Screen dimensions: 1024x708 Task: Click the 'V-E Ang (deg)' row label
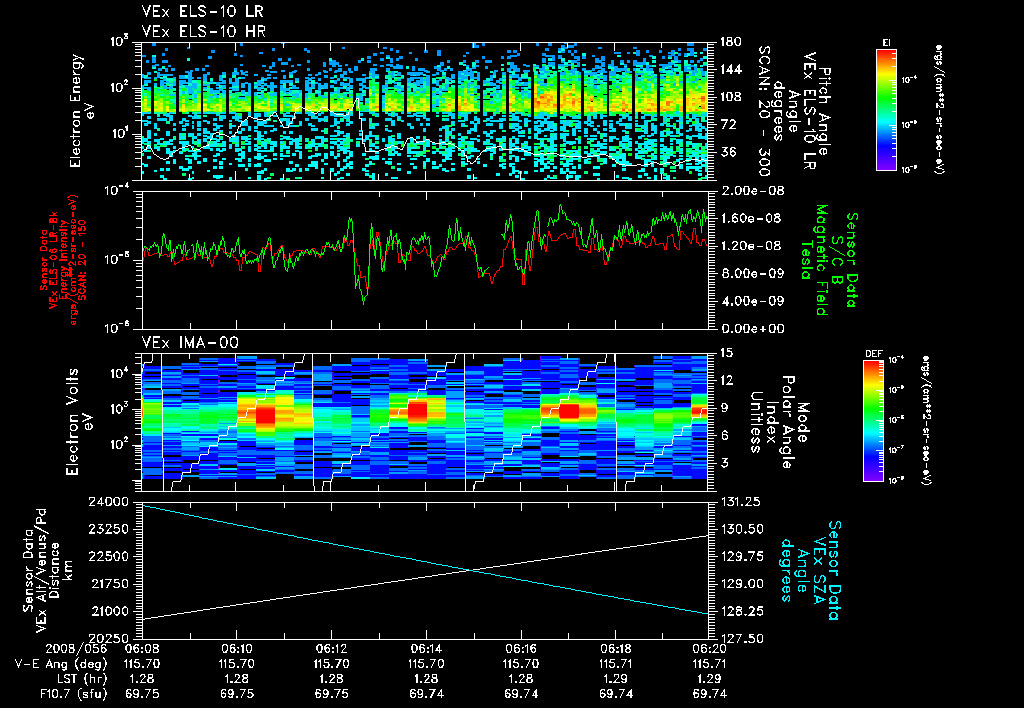click(60, 664)
